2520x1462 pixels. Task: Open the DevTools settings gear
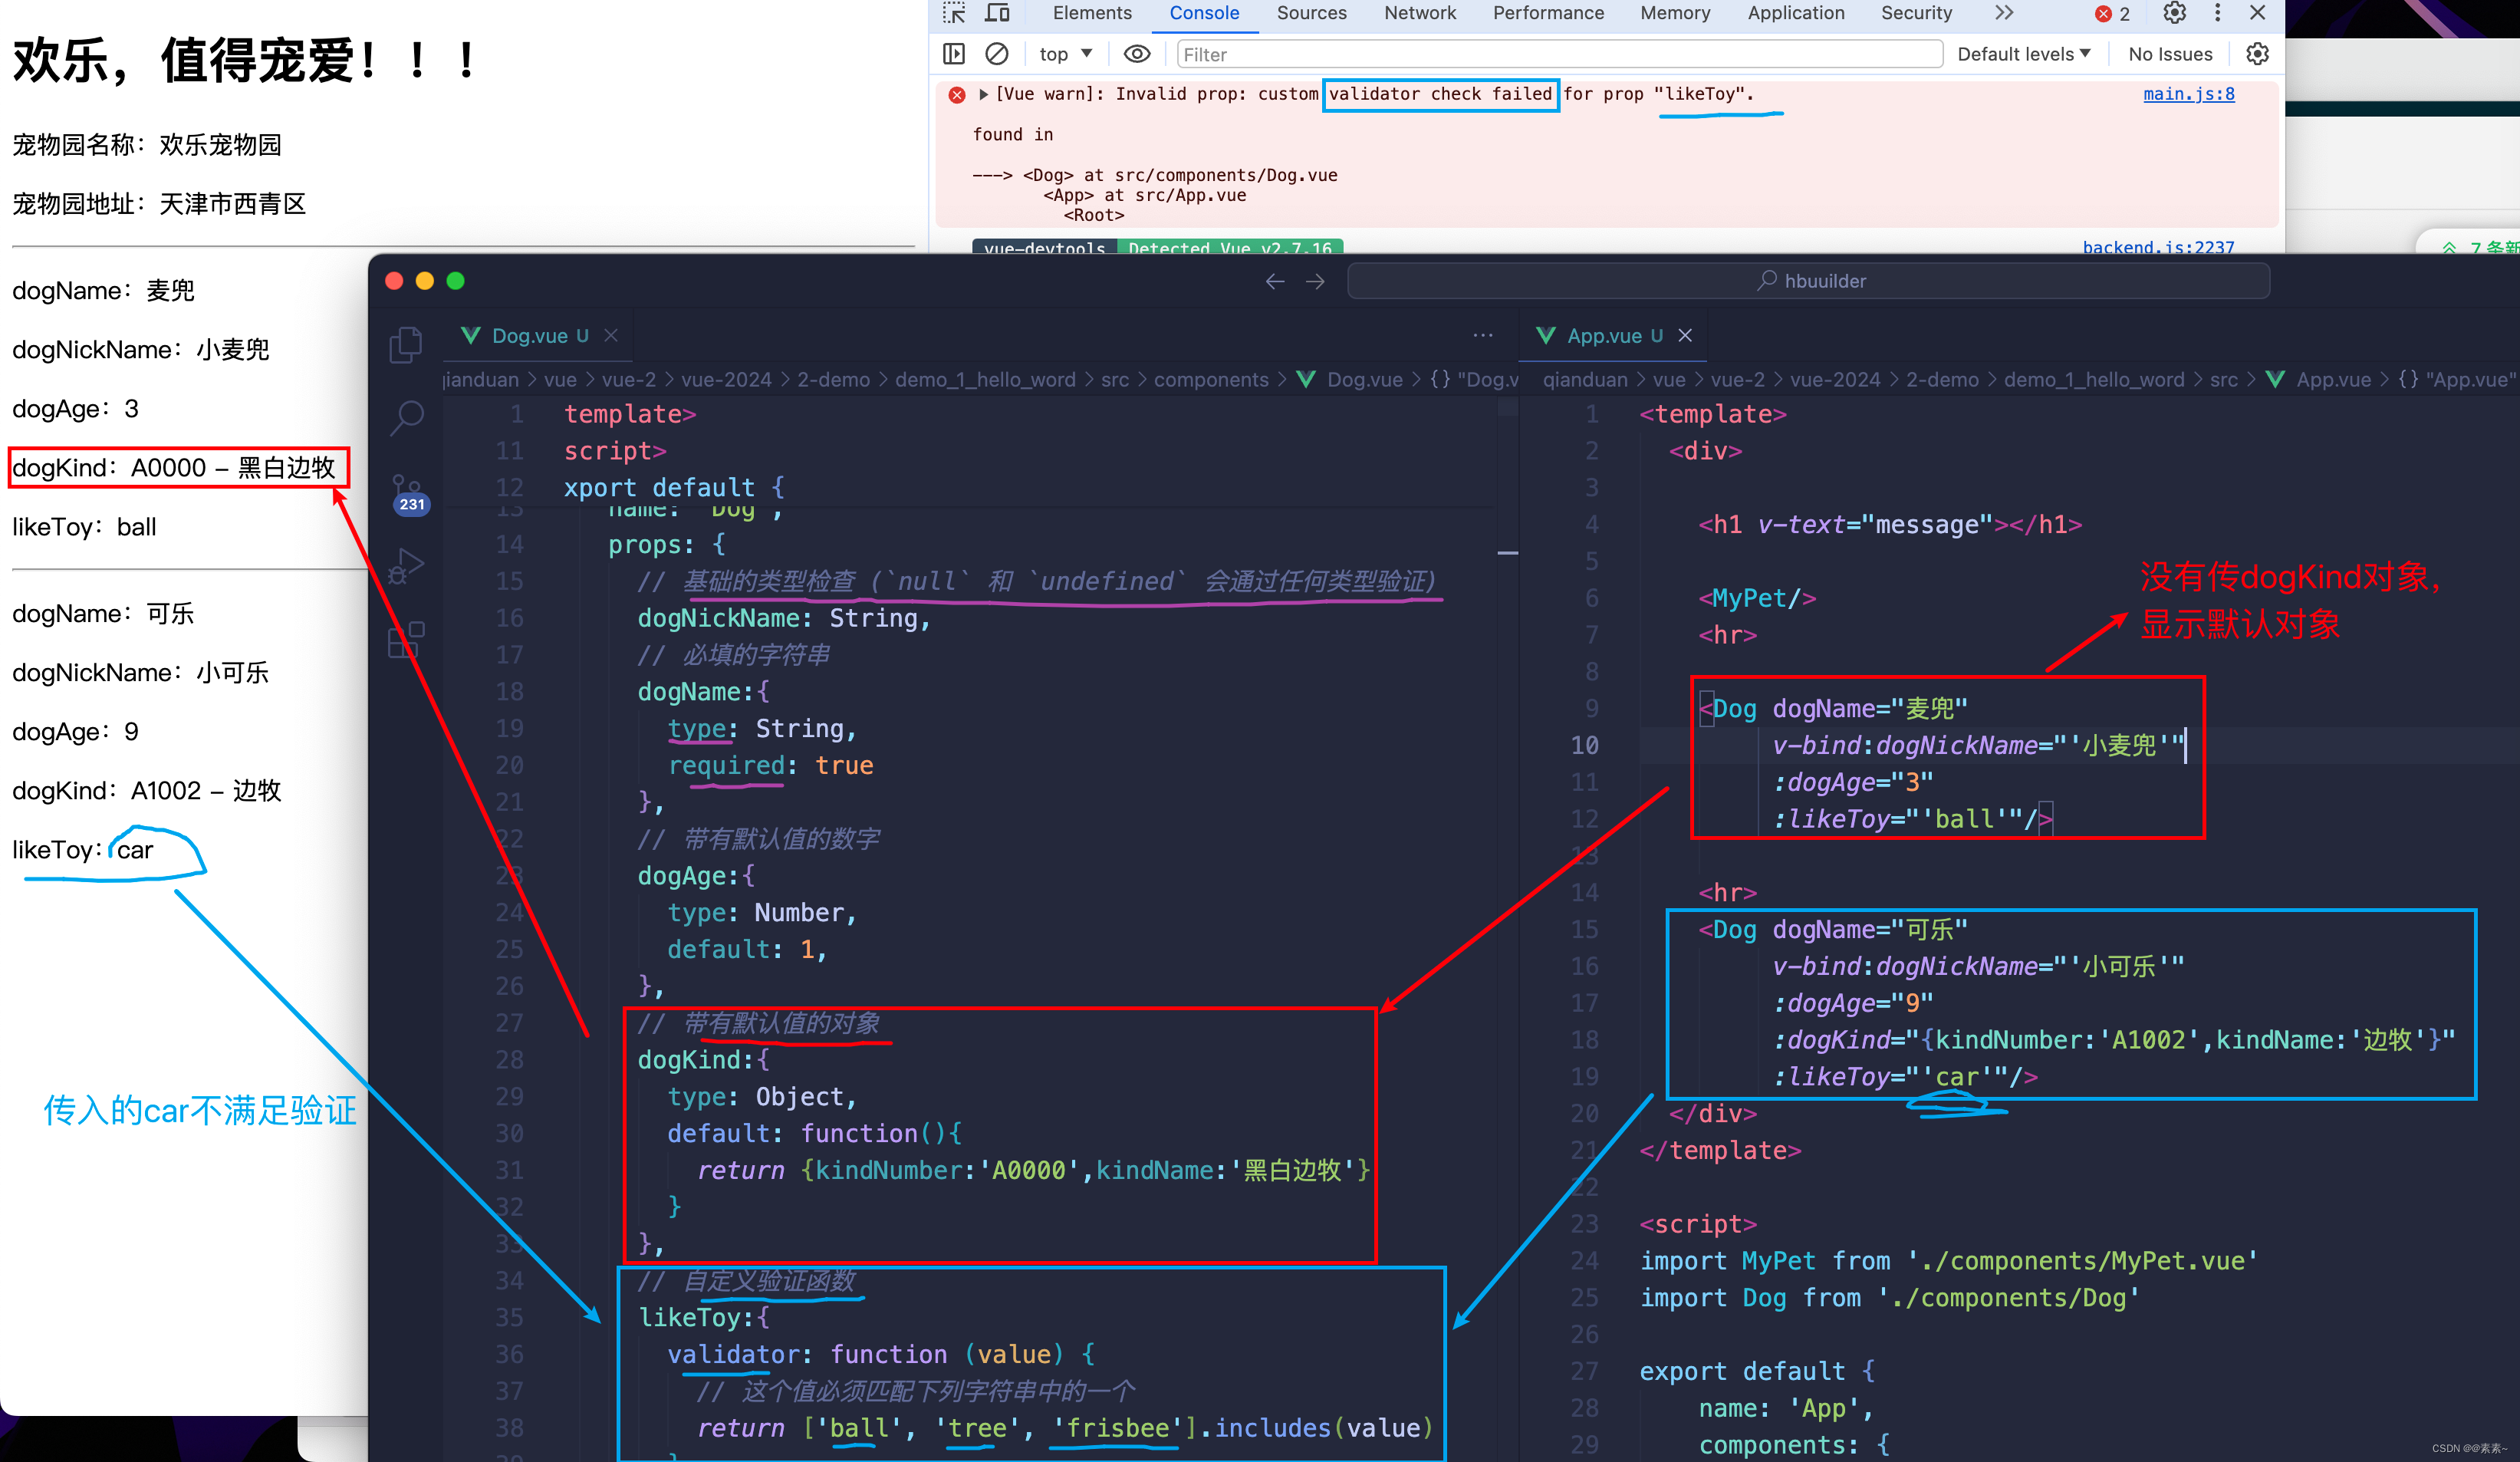click(x=2174, y=13)
